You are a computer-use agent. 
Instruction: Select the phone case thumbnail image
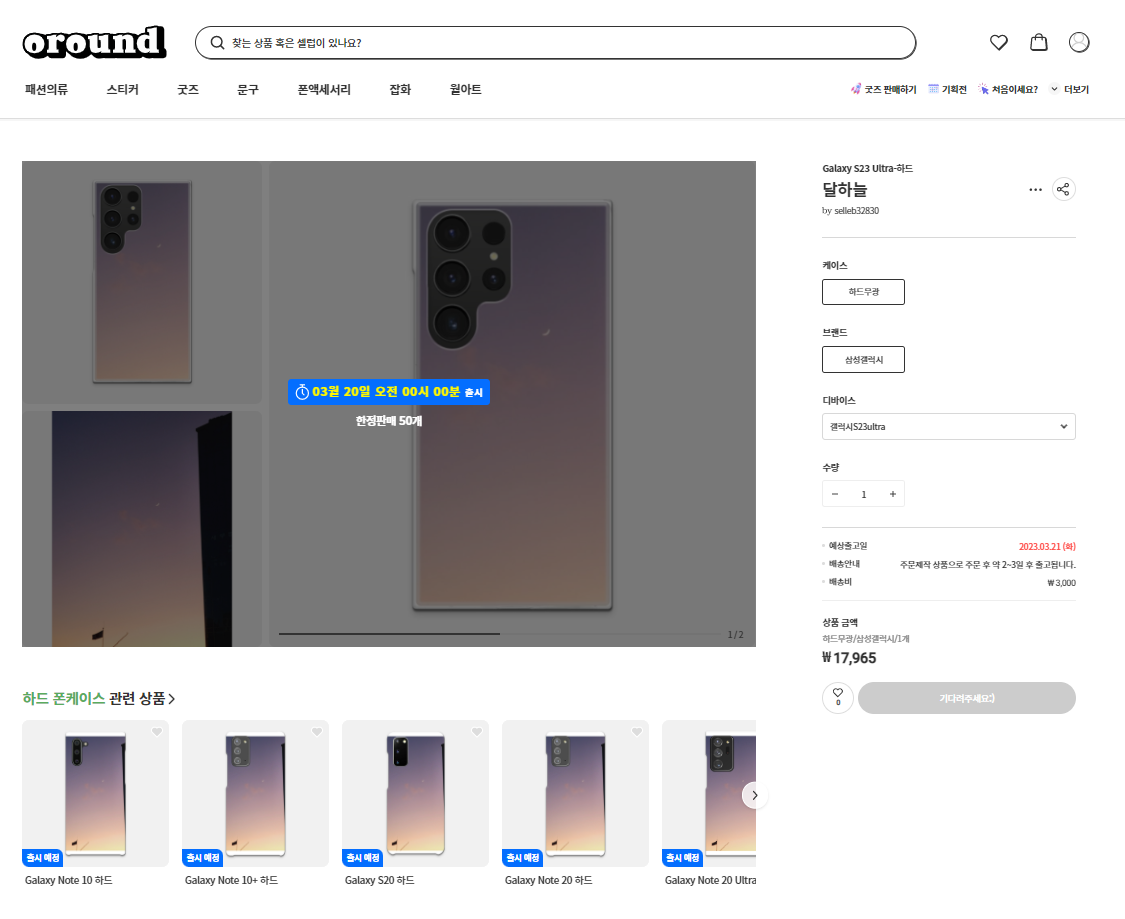(142, 282)
